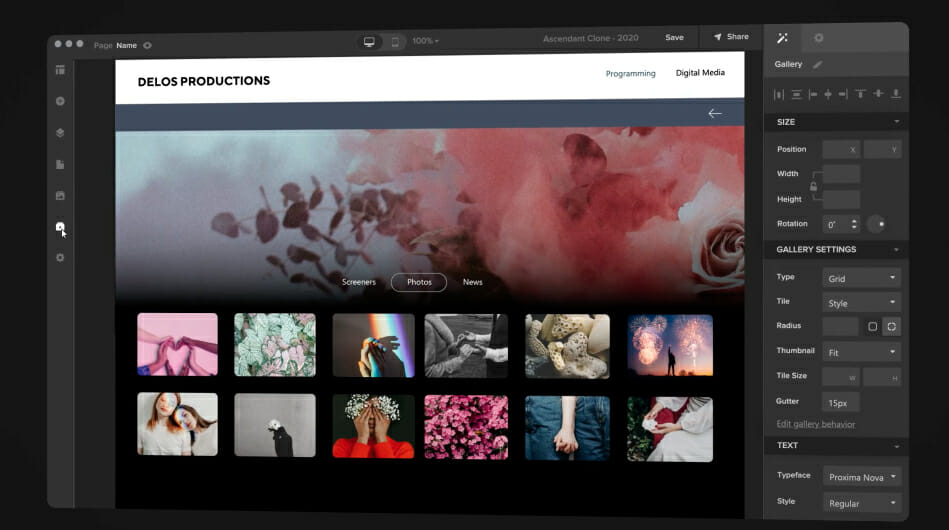The height and width of the screenshot is (530, 949).
Task: Click the layout sections icon atop left sidebar
Action: point(60,70)
